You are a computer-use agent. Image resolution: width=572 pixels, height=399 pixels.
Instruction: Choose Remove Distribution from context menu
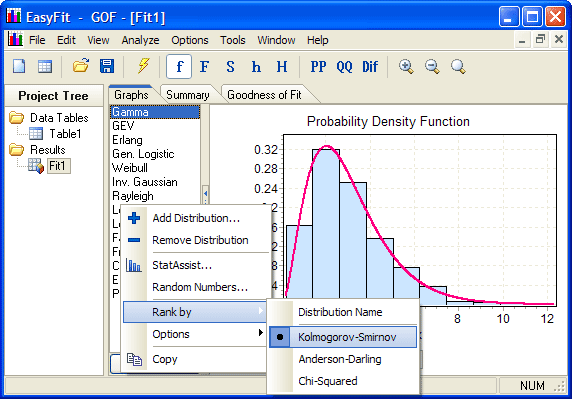pyautogui.click(x=196, y=240)
